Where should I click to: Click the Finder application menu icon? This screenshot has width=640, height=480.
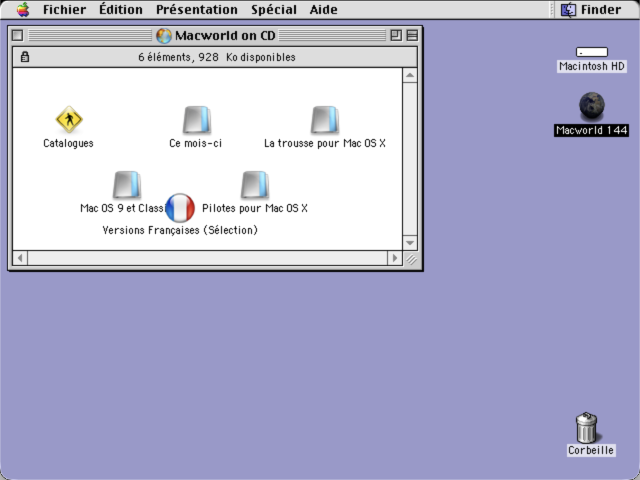coord(568,9)
